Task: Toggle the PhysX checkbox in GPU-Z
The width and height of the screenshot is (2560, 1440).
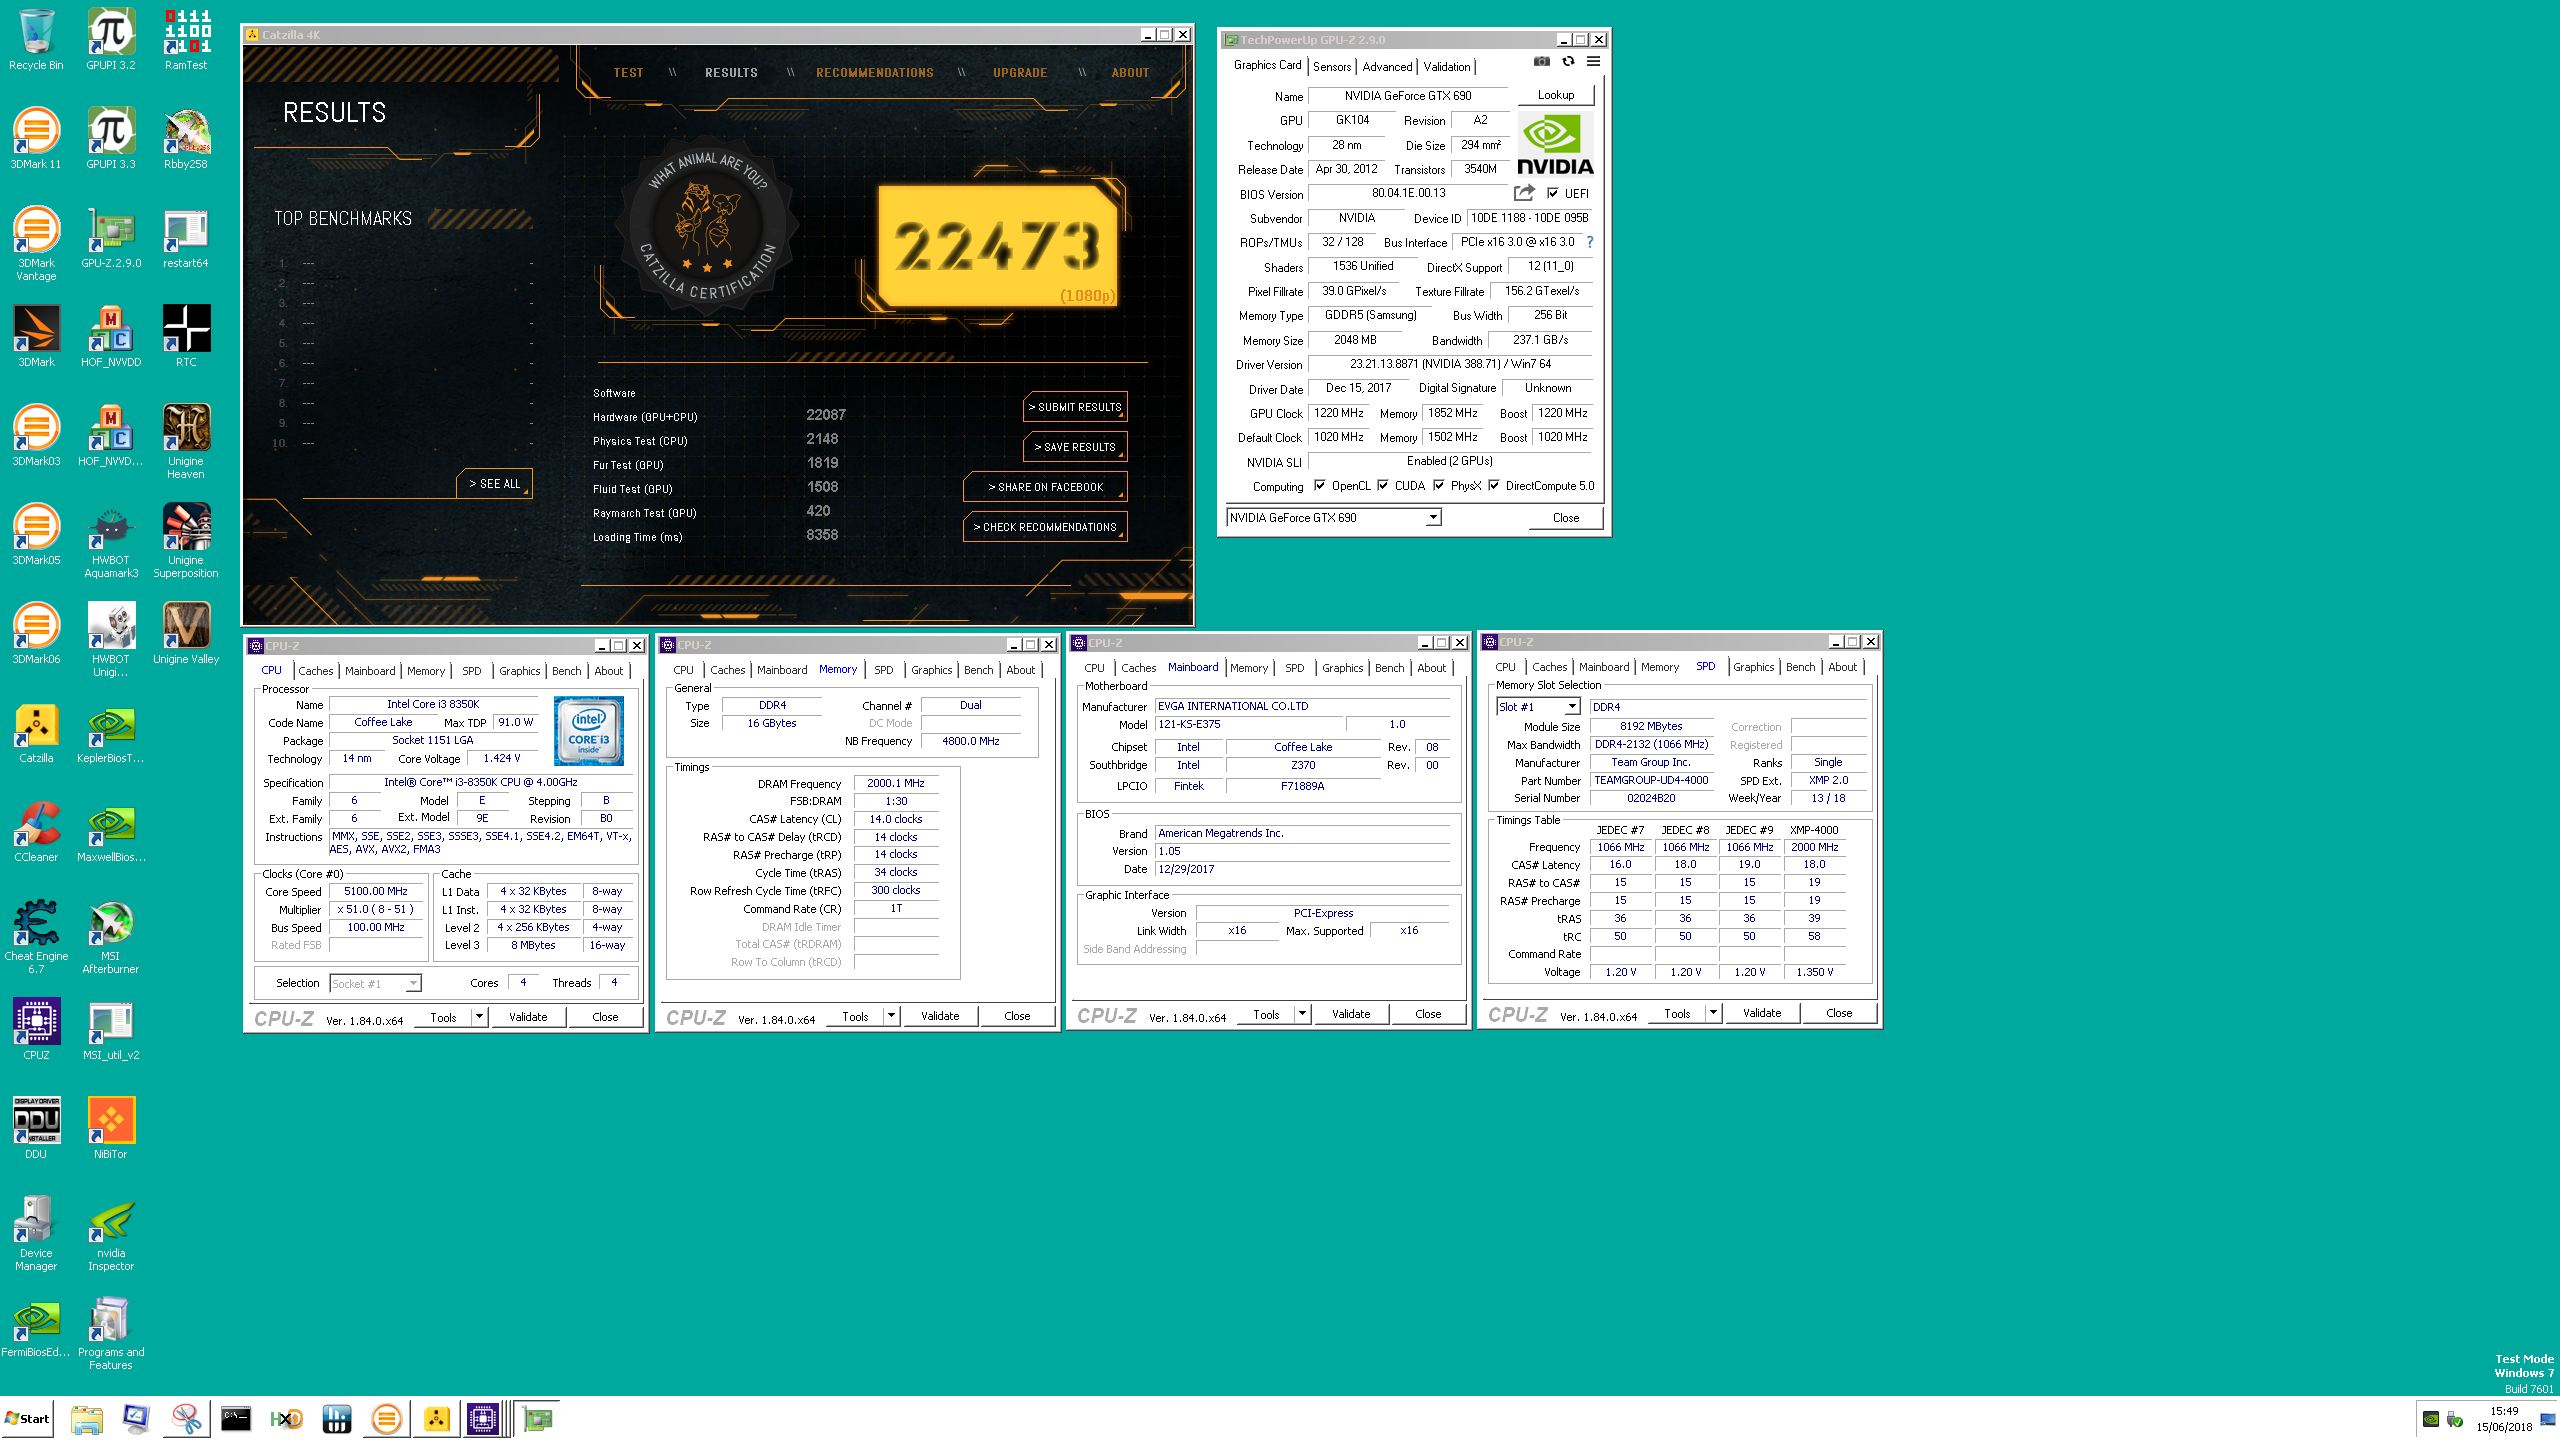Action: [1438, 486]
